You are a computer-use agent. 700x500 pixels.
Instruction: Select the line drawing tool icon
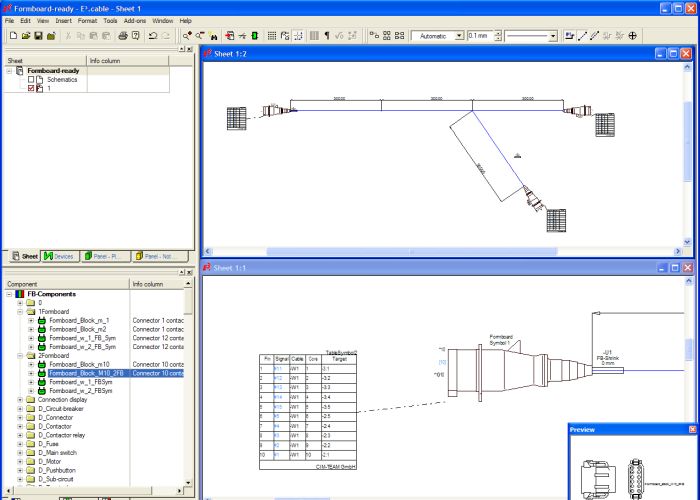[x=583, y=35]
